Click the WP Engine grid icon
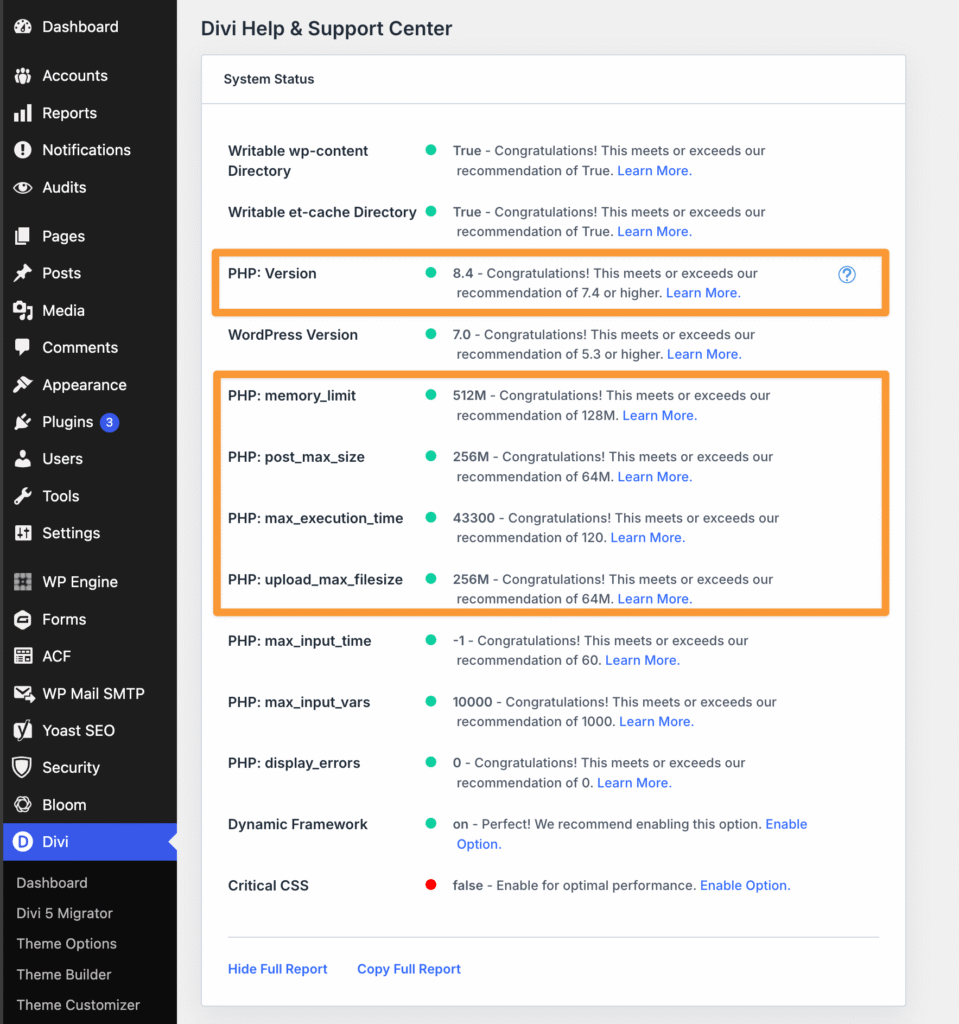Screen dimensions: 959x1024 pos(23,582)
